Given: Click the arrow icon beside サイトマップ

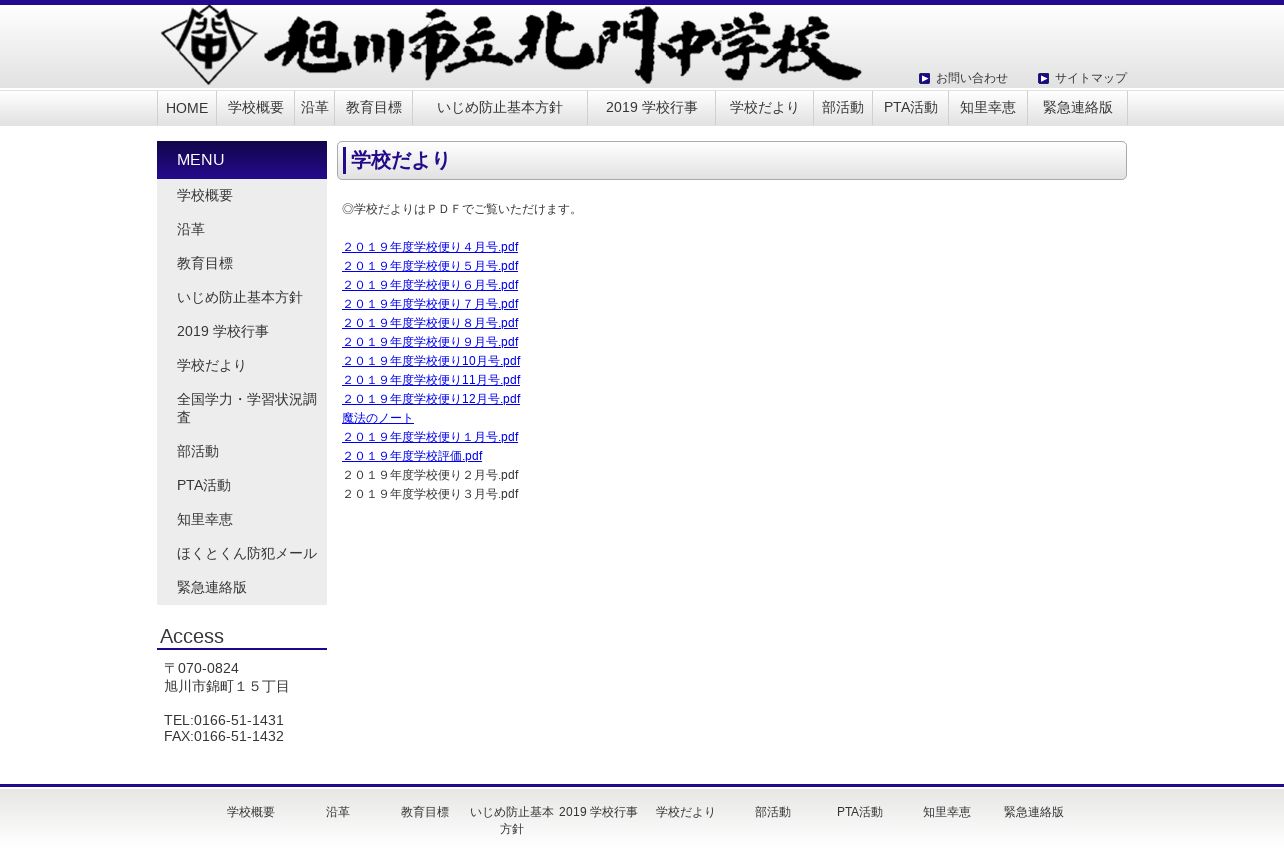Looking at the screenshot, I should click(x=1044, y=78).
